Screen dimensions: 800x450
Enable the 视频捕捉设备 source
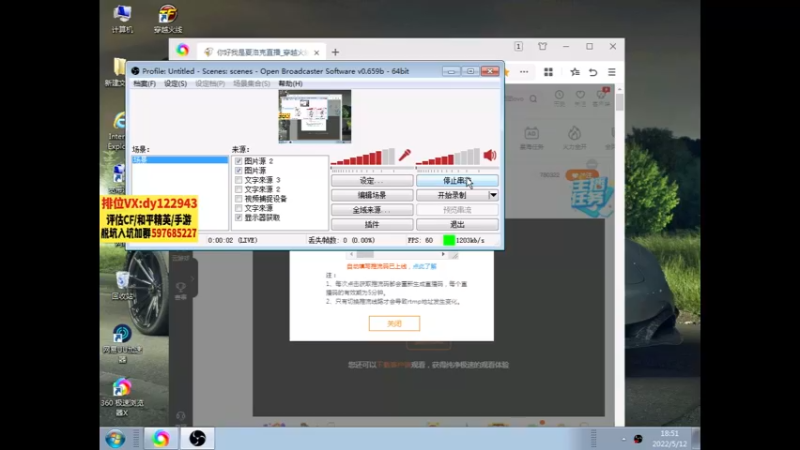point(238,198)
